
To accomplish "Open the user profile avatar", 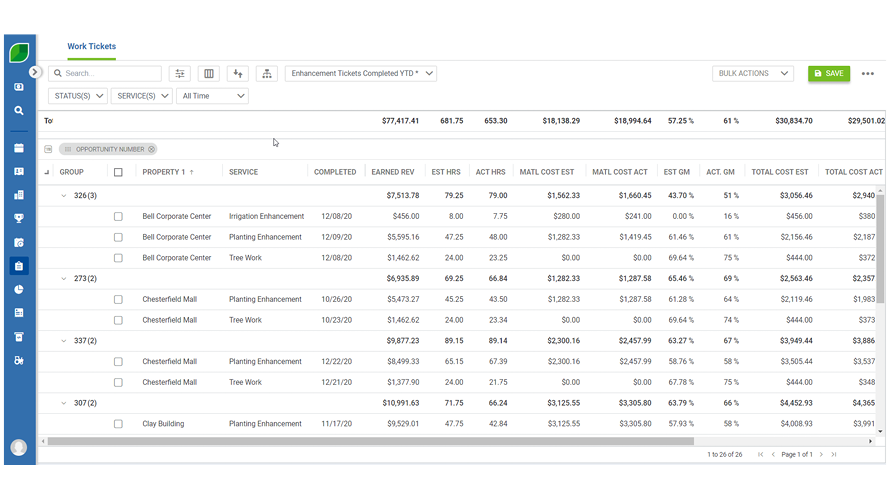I will pyautogui.click(x=19, y=447).
